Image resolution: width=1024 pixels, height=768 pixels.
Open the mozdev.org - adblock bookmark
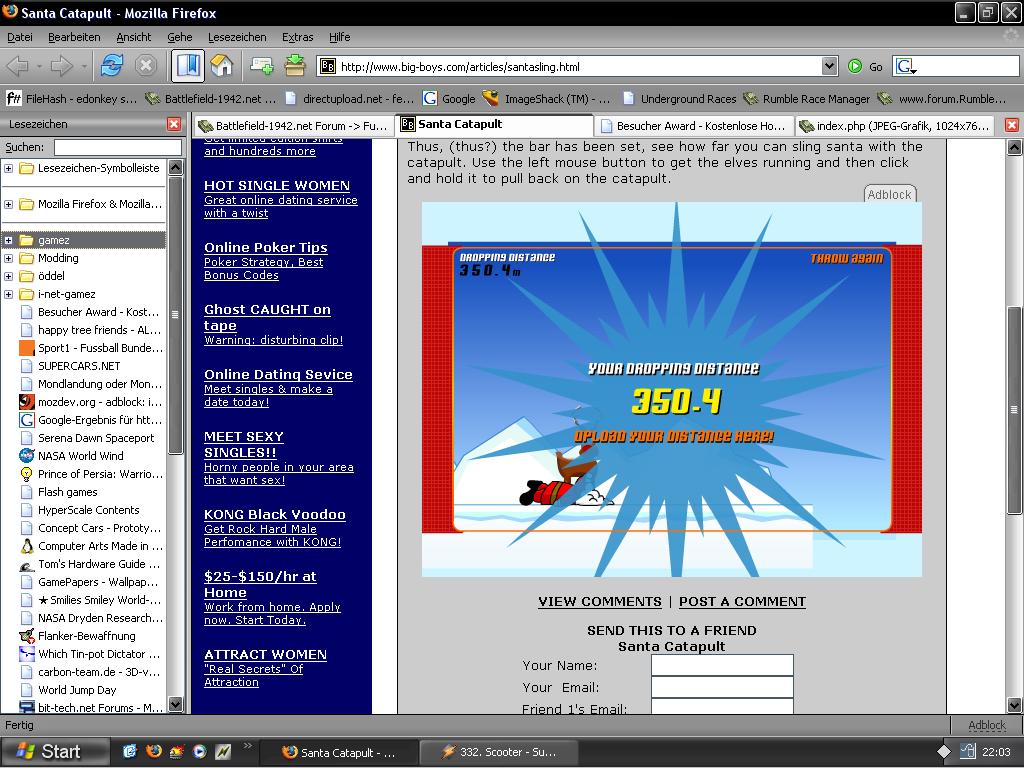pos(91,402)
